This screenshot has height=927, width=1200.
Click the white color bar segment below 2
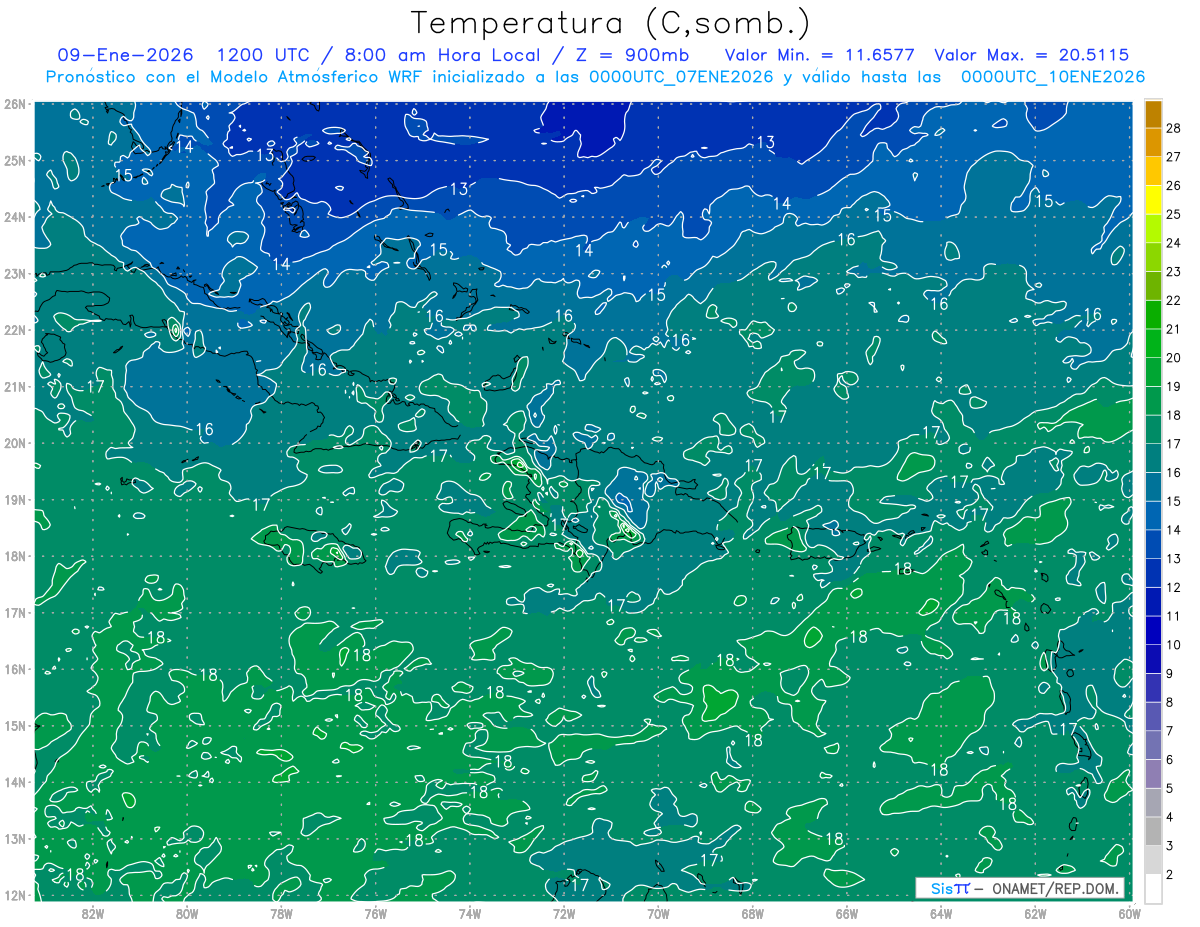1154,888
